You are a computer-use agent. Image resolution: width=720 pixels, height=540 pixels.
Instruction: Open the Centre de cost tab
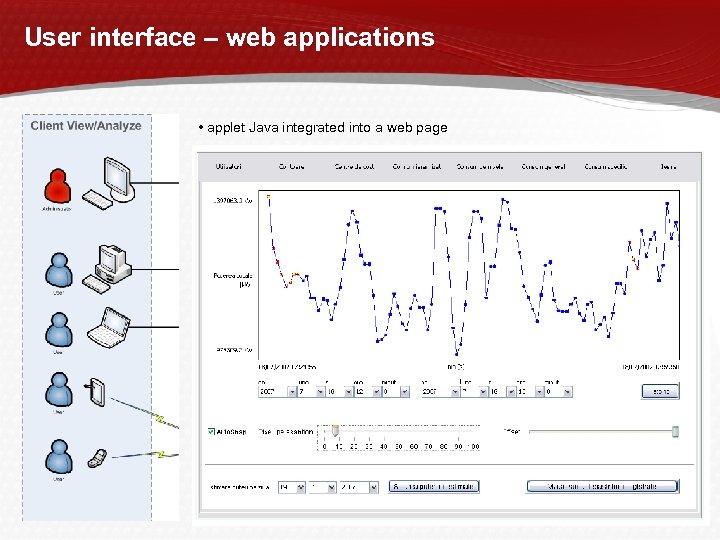354,167
